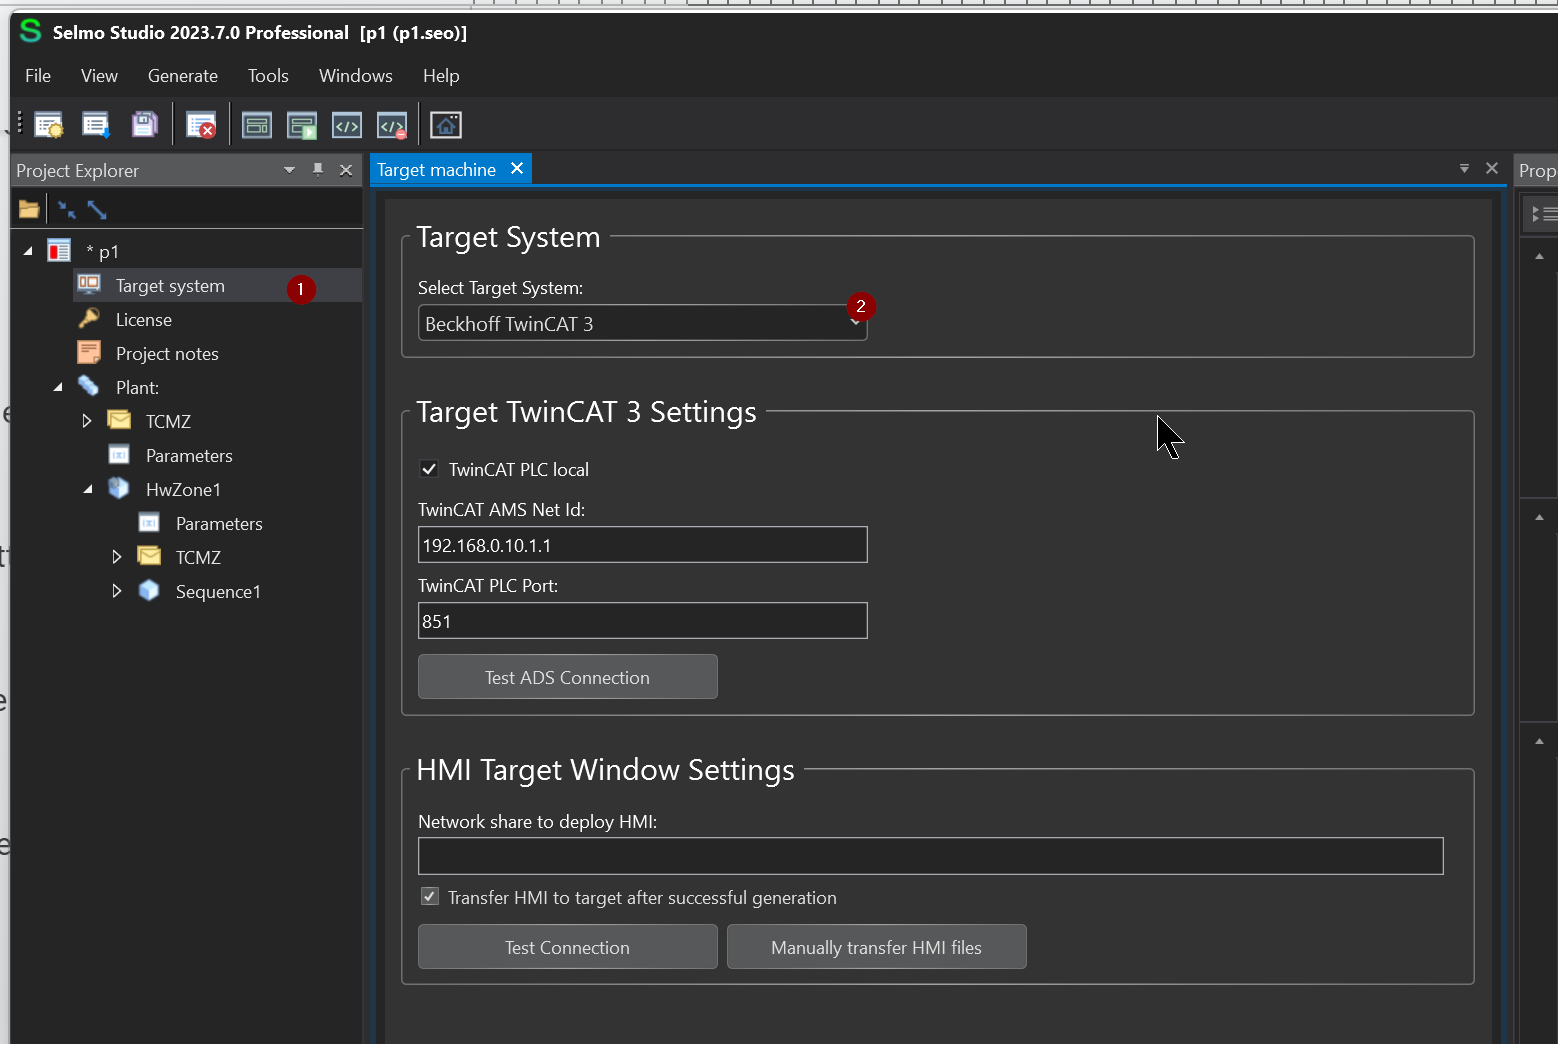Click the folder icon in Project Explorer toolbar
Screen dimensions: 1558x1044
pyautogui.click(x=29, y=209)
